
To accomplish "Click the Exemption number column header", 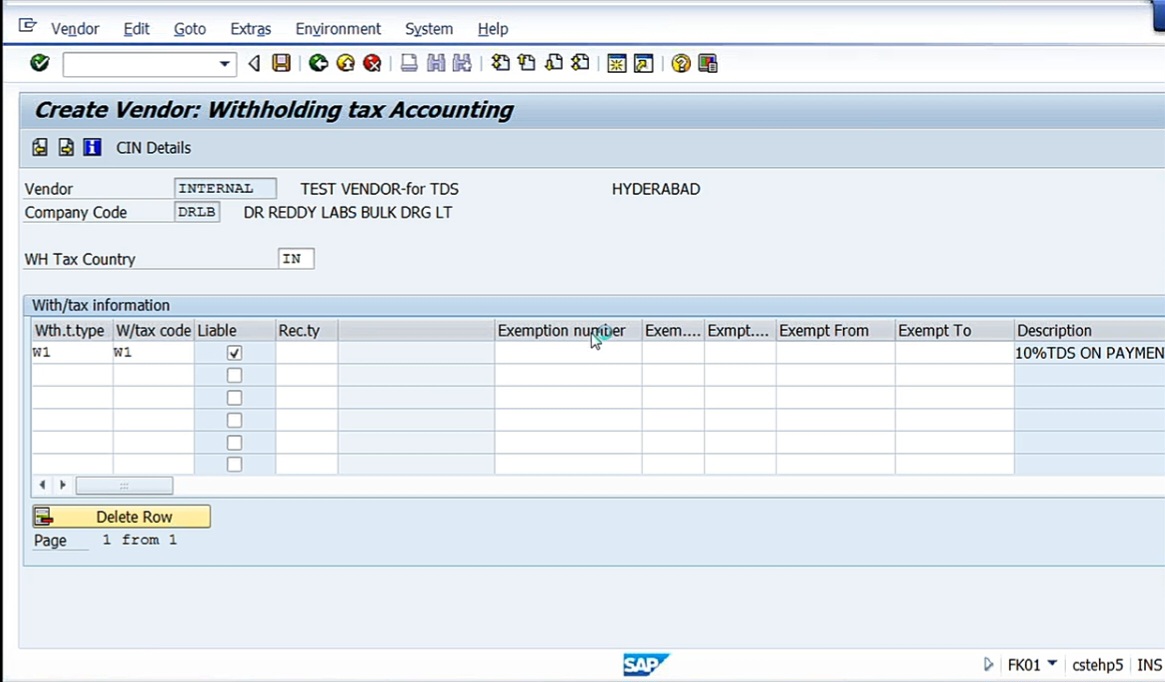I will pos(568,331).
